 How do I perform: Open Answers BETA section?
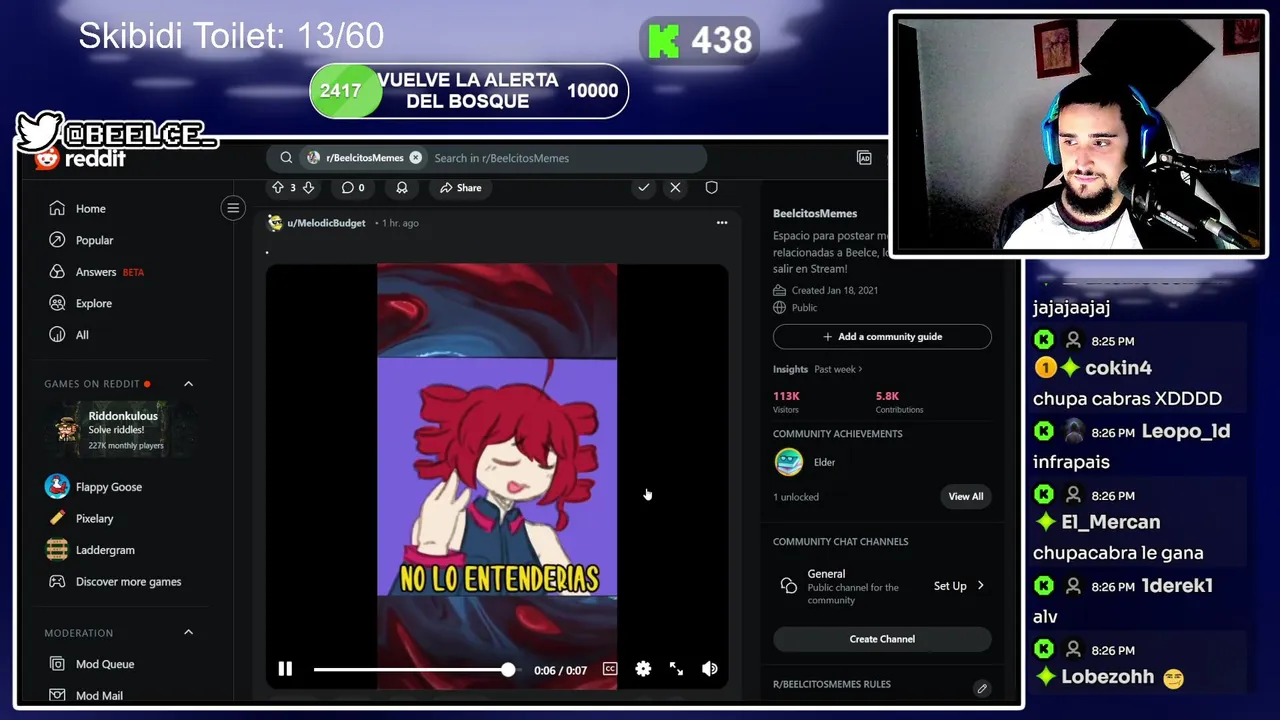coord(96,272)
